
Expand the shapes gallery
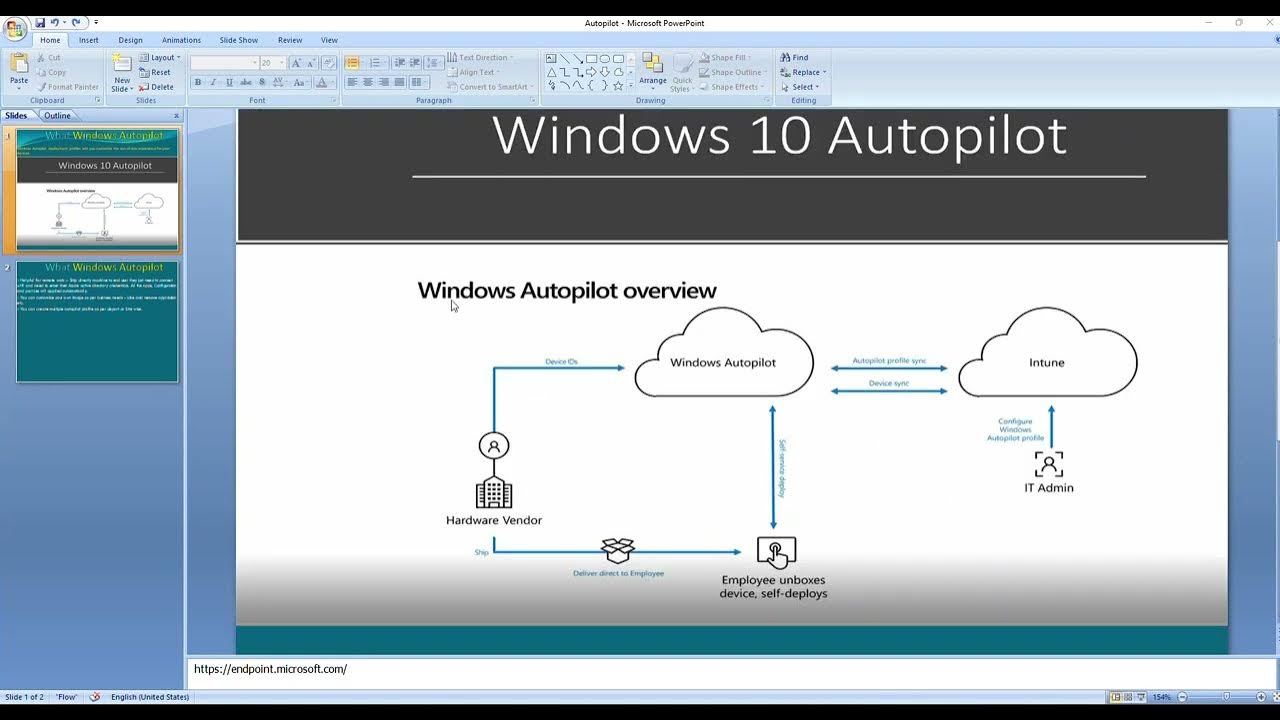coord(632,87)
